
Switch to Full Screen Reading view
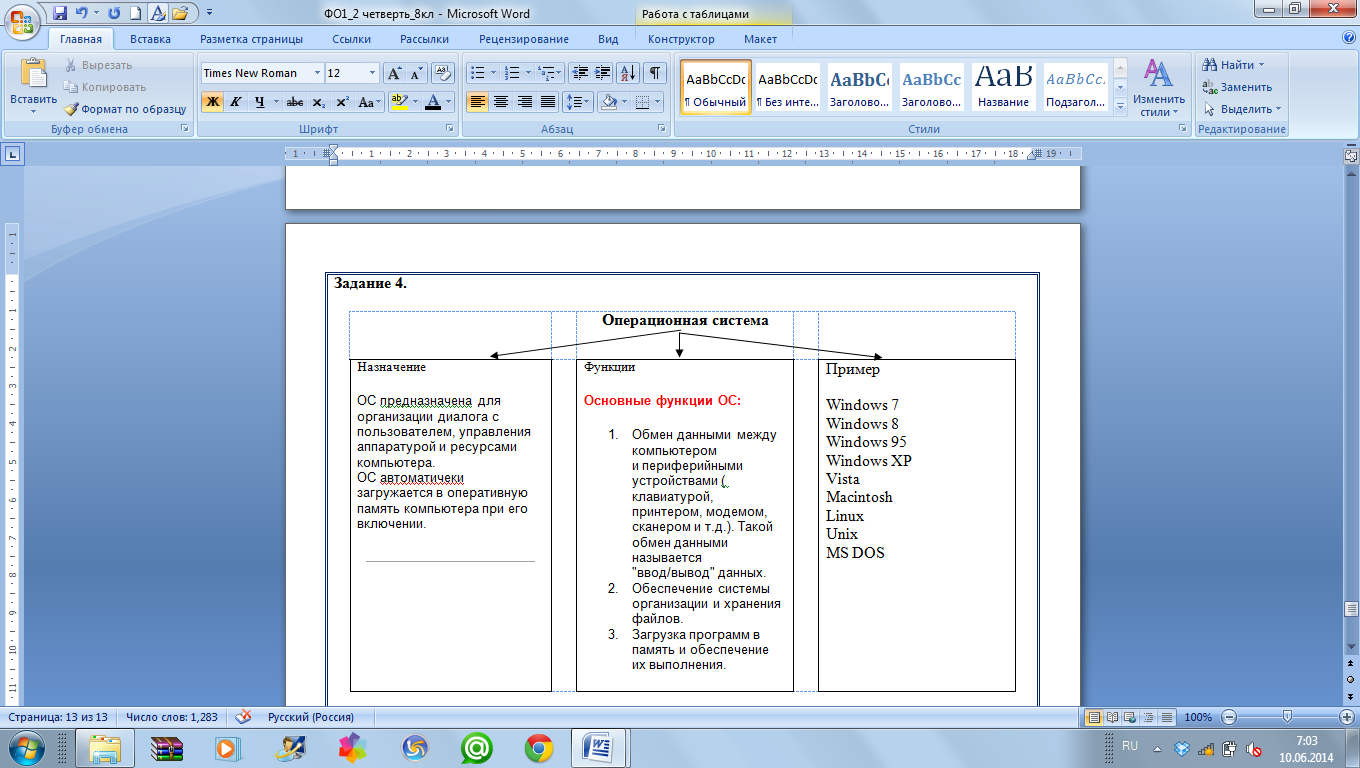click(1111, 717)
